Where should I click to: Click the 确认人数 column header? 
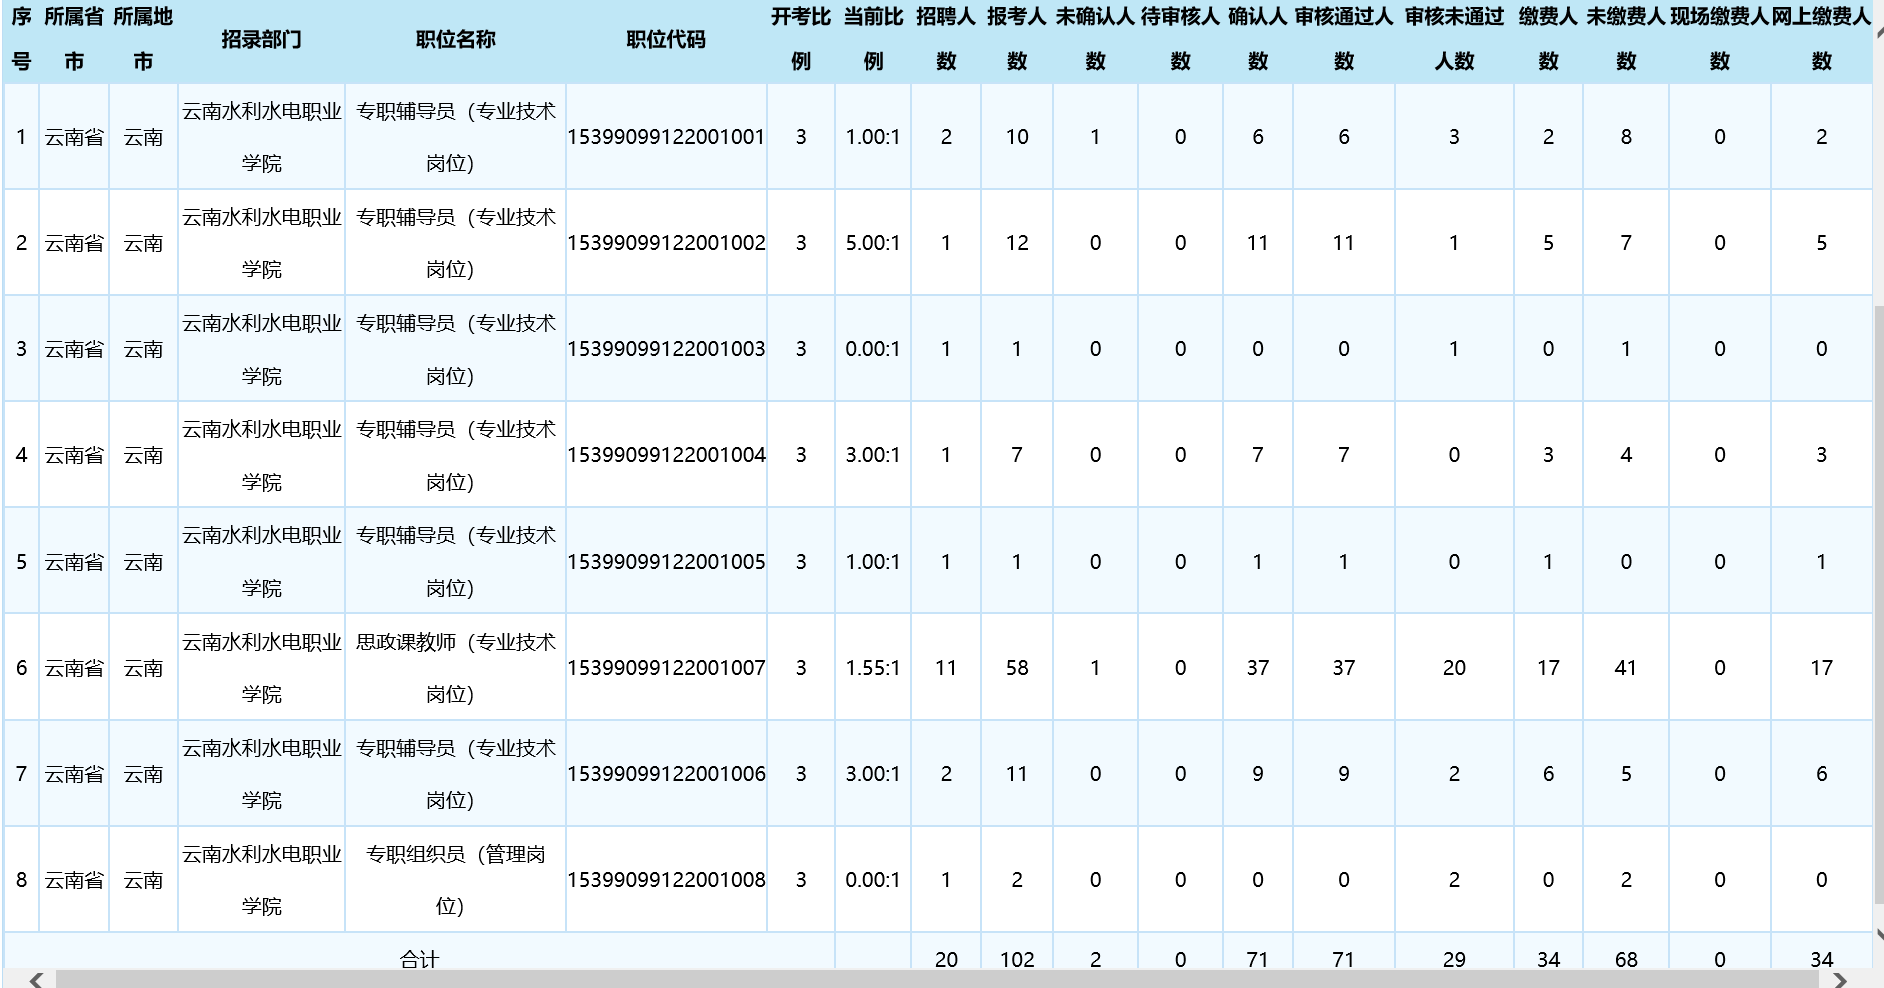[1258, 40]
